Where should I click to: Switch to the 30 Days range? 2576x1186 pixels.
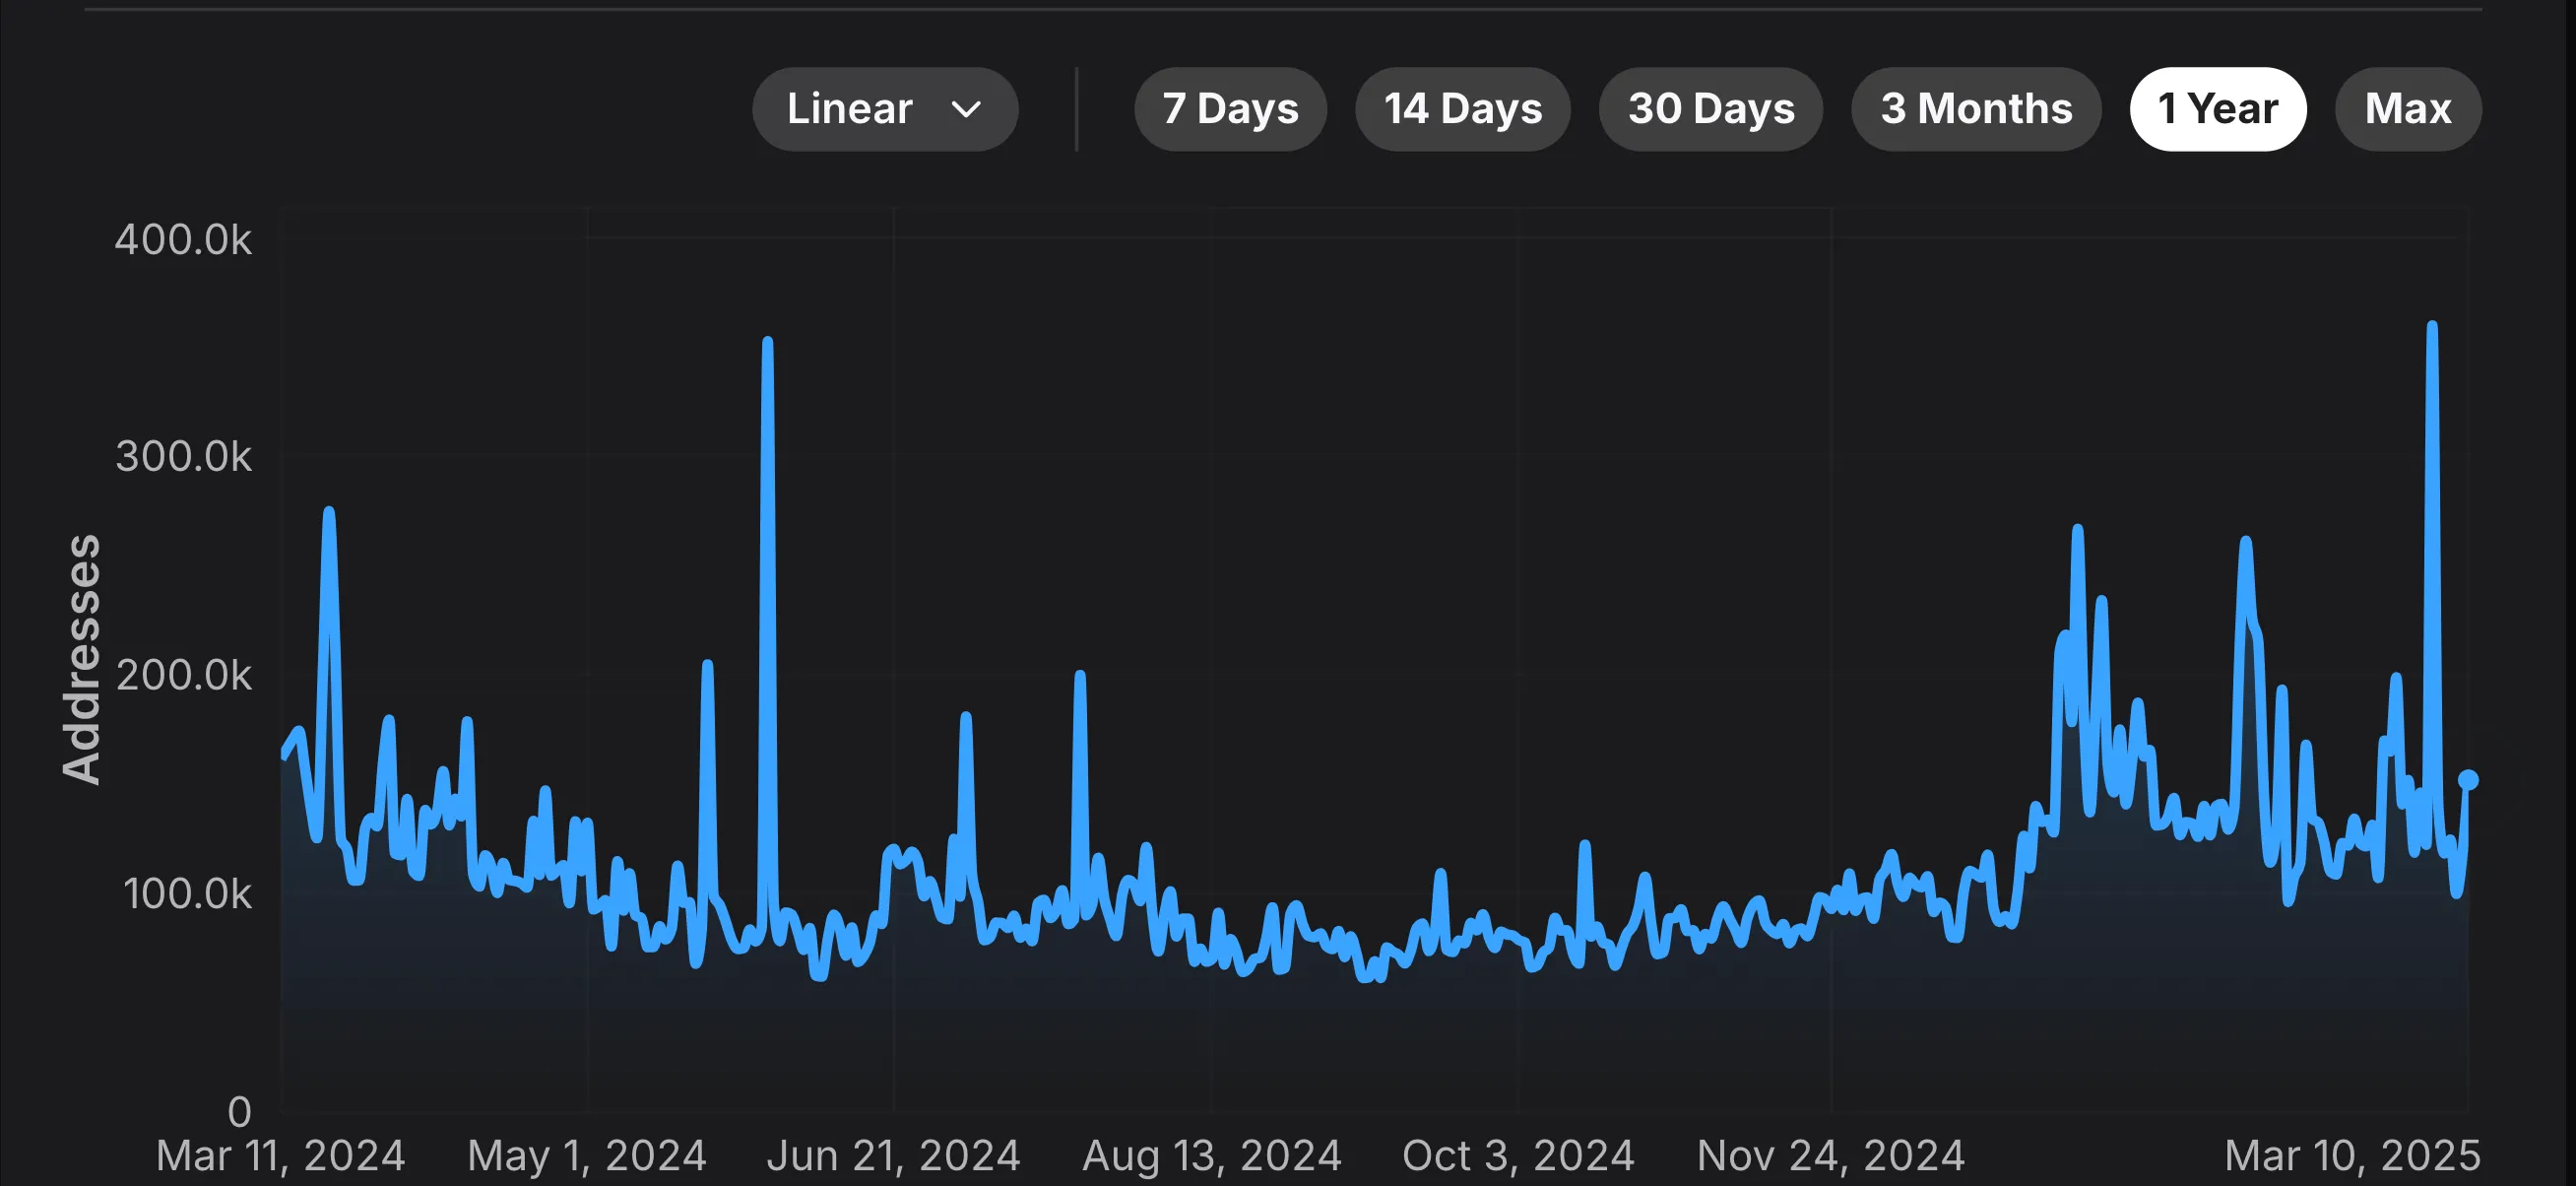click(x=1710, y=109)
